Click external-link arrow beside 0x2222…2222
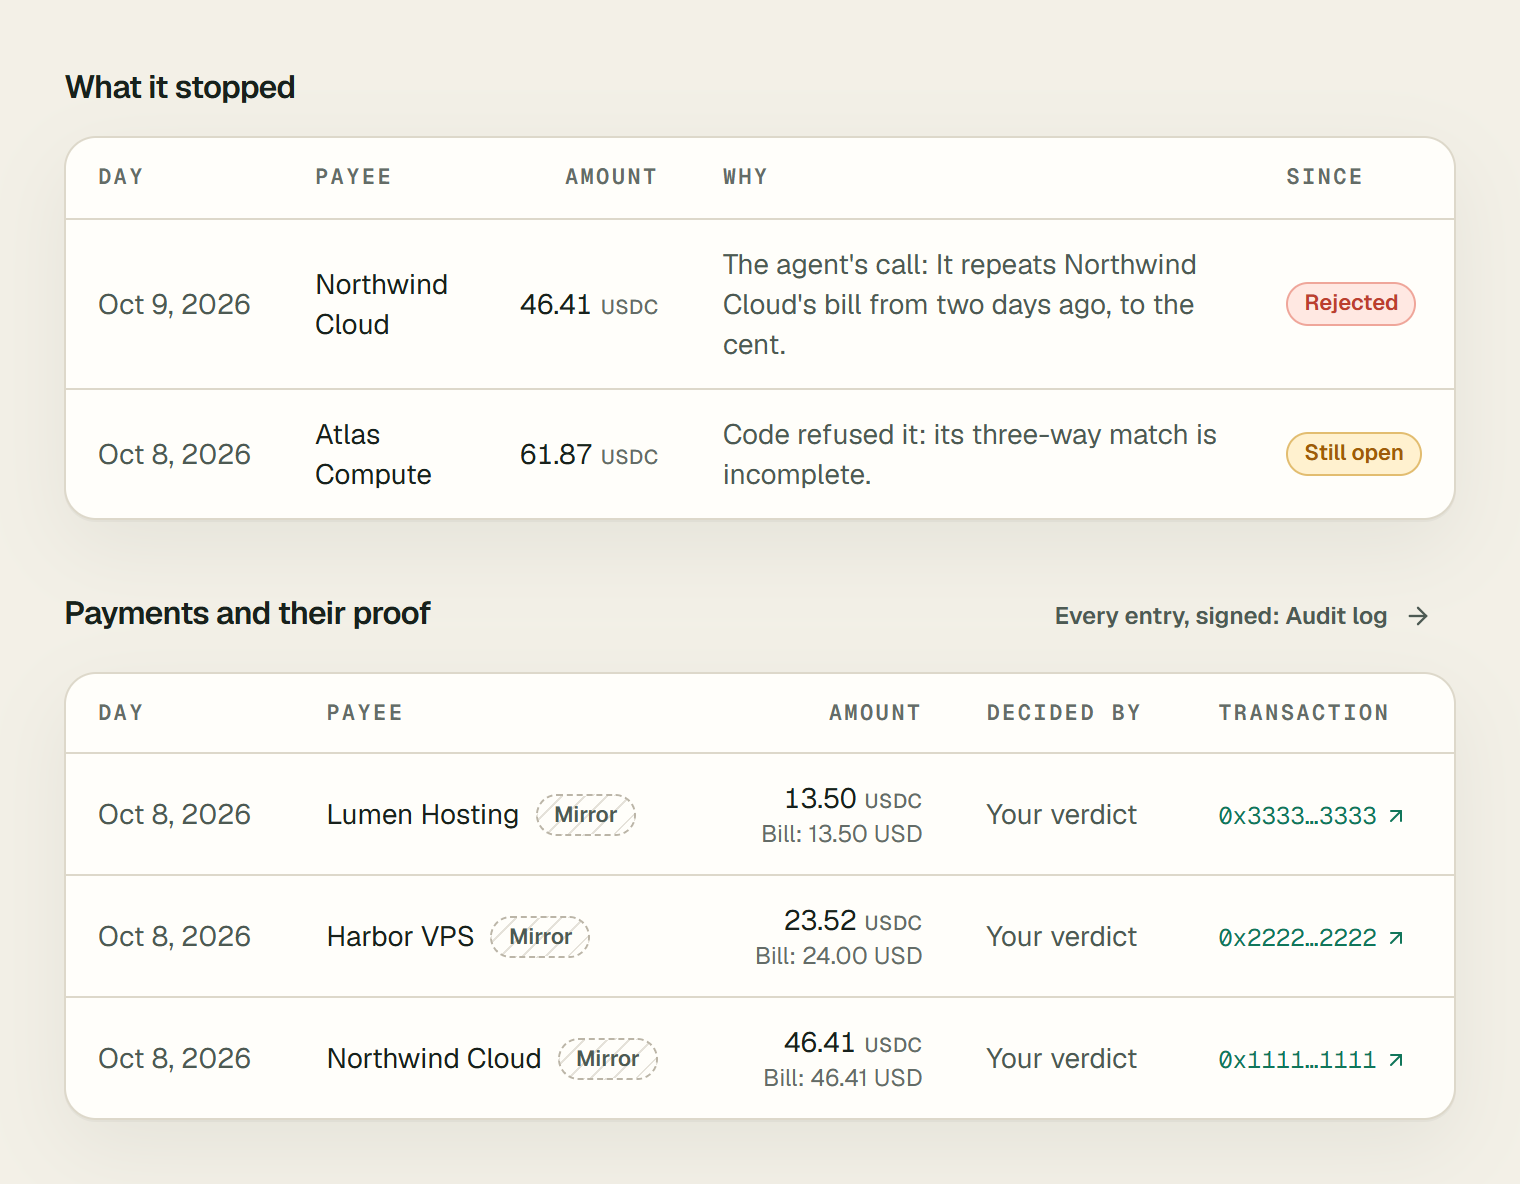 (x=1396, y=938)
